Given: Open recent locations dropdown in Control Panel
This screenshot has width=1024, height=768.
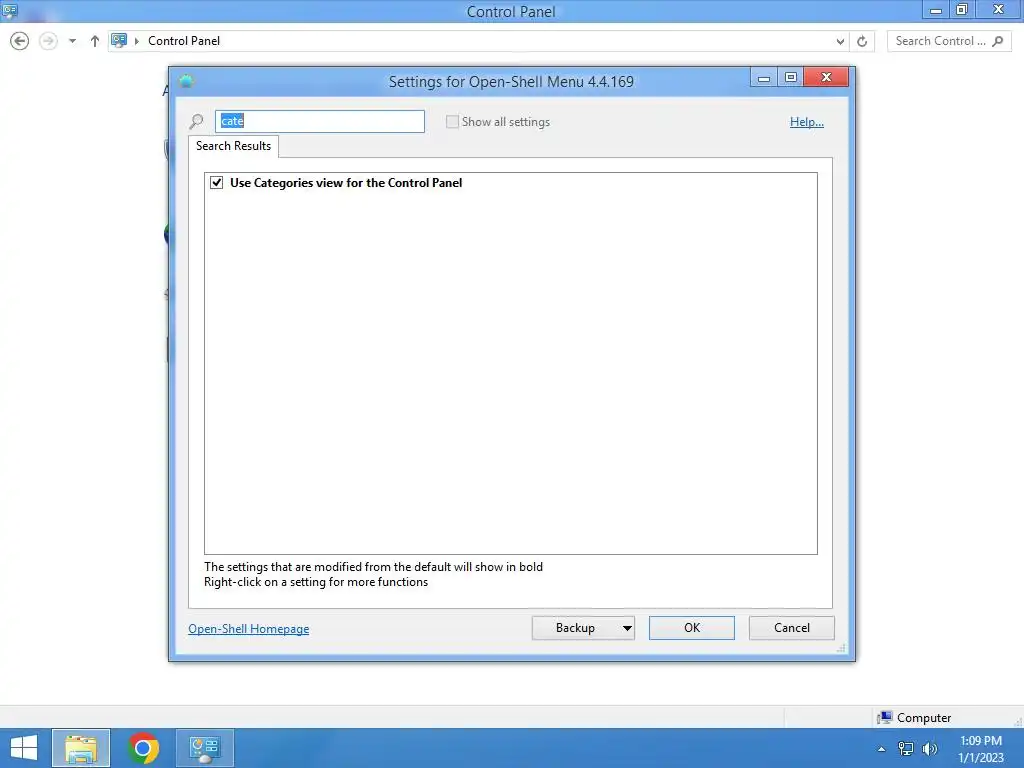Looking at the screenshot, I should pyautogui.click(x=72, y=41).
